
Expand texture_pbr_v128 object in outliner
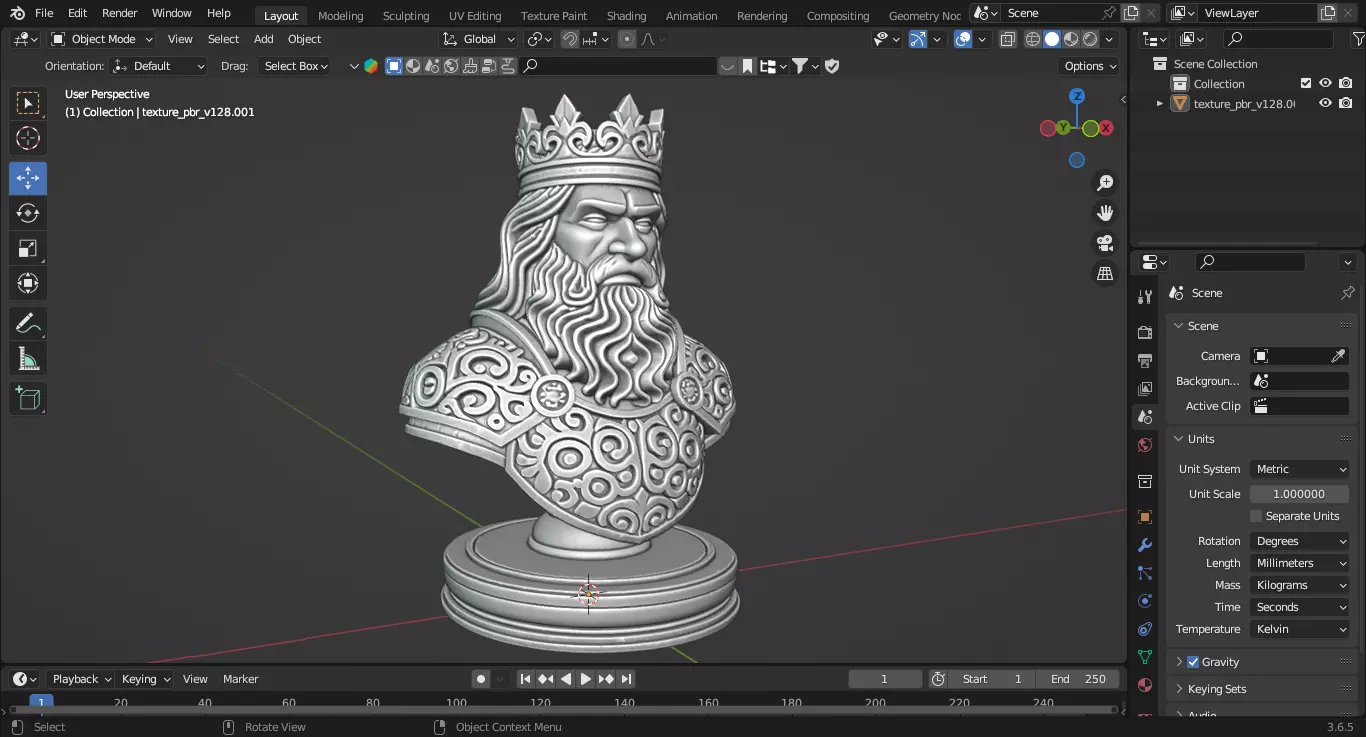point(1160,103)
